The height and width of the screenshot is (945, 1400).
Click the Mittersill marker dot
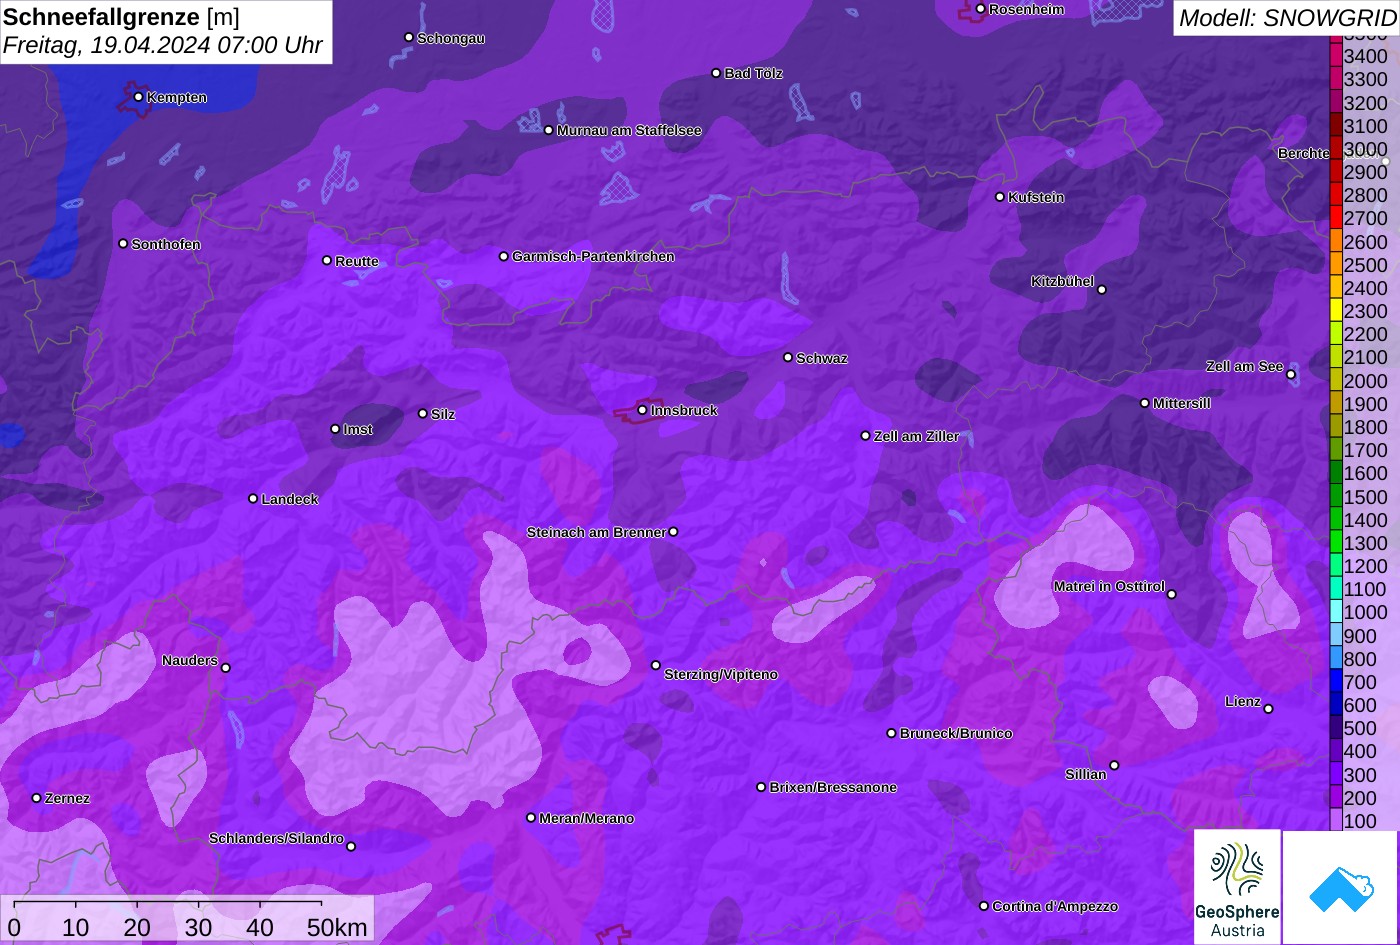click(1145, 403)
